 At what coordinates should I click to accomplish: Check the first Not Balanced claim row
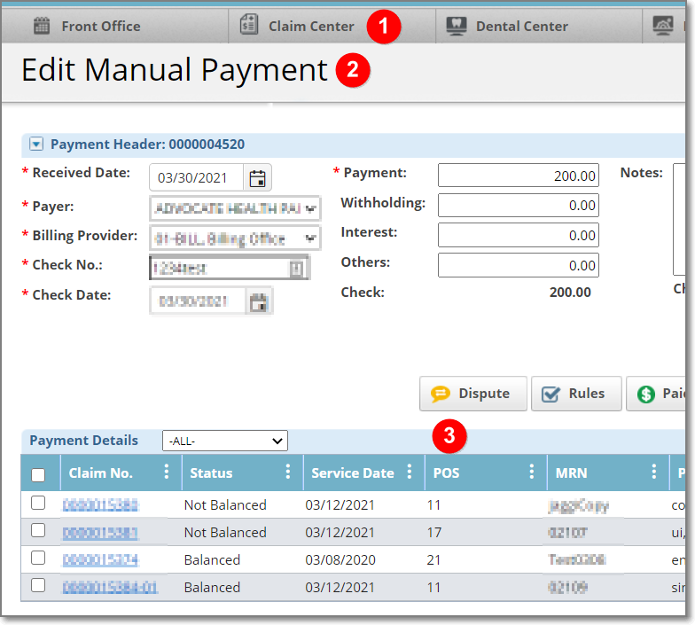tap(38, 504)
